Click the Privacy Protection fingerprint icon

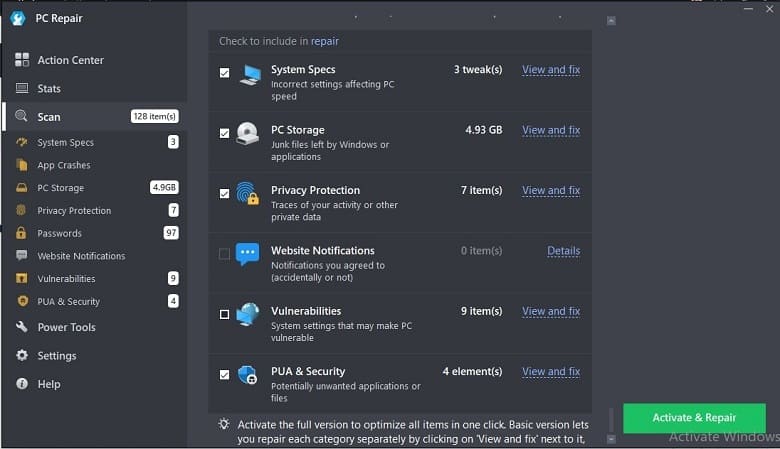tap(247, 193)
